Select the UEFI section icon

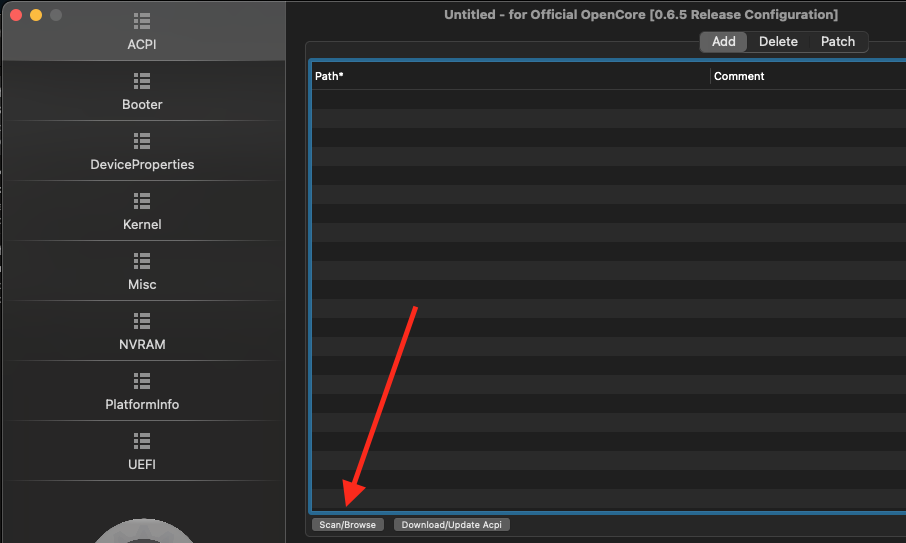tap(142, 441)
